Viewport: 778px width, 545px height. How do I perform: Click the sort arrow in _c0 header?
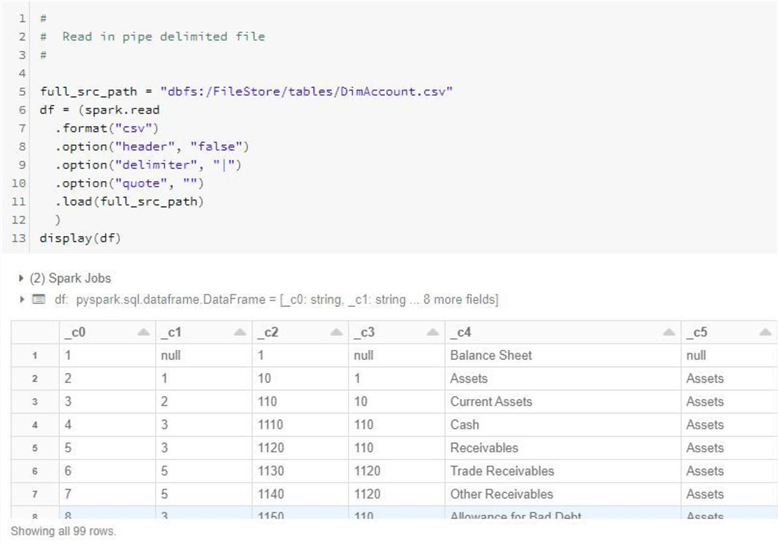(x=142, y=333)
